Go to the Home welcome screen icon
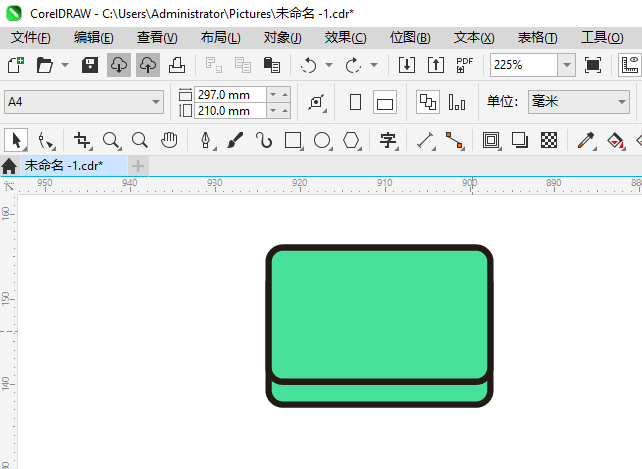This screenshot has width=642, height=469. 9,166
